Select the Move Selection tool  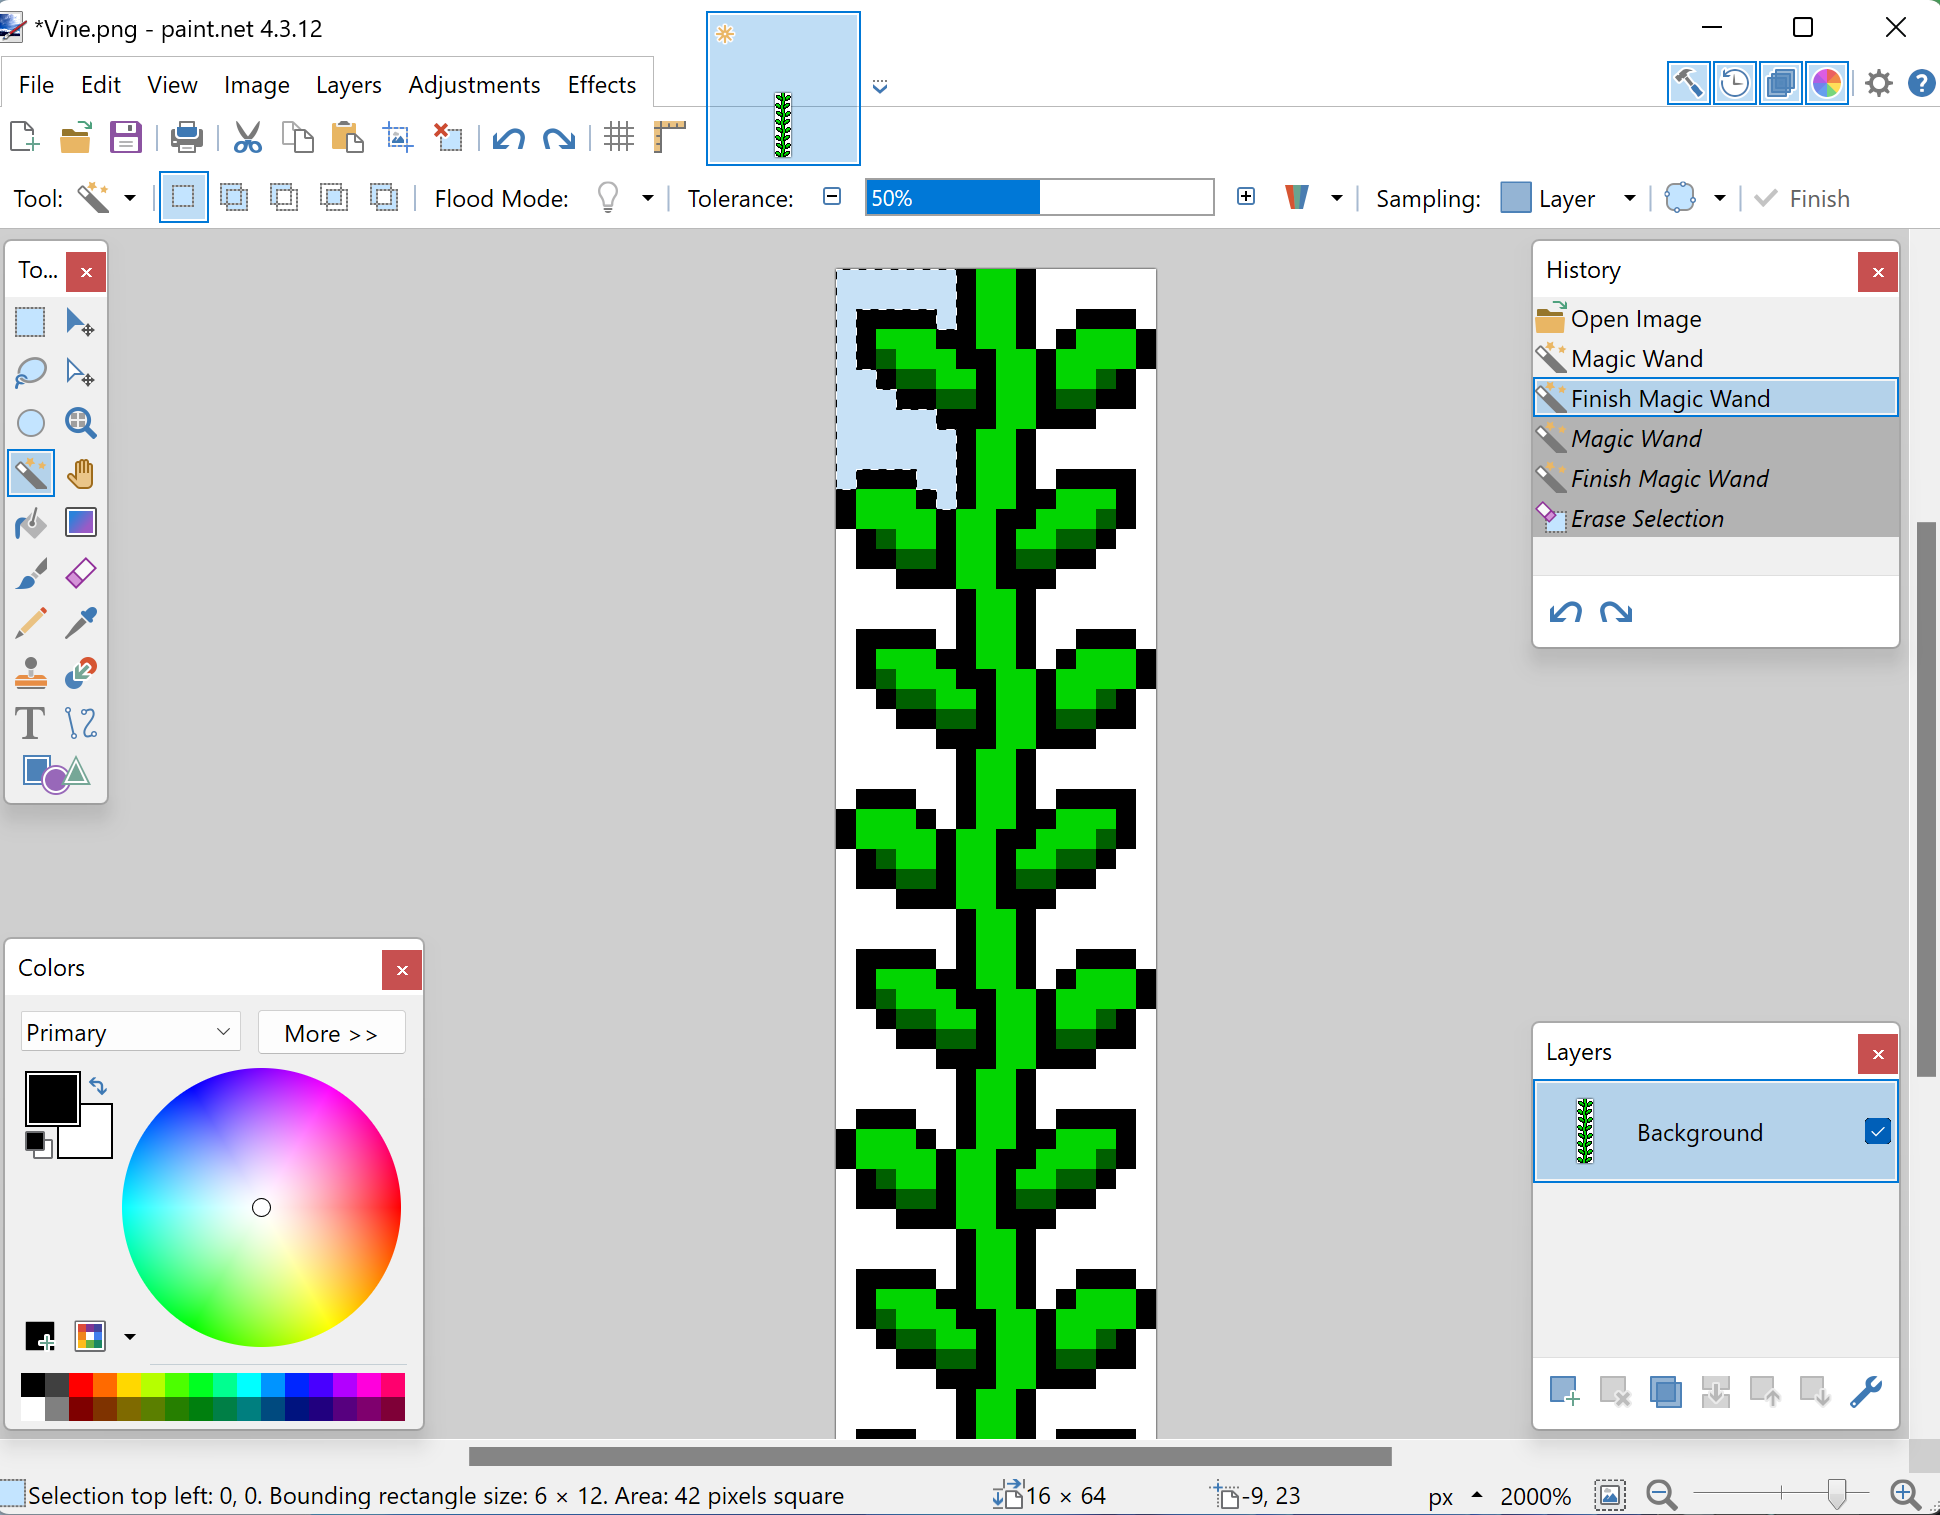point(81,372)
